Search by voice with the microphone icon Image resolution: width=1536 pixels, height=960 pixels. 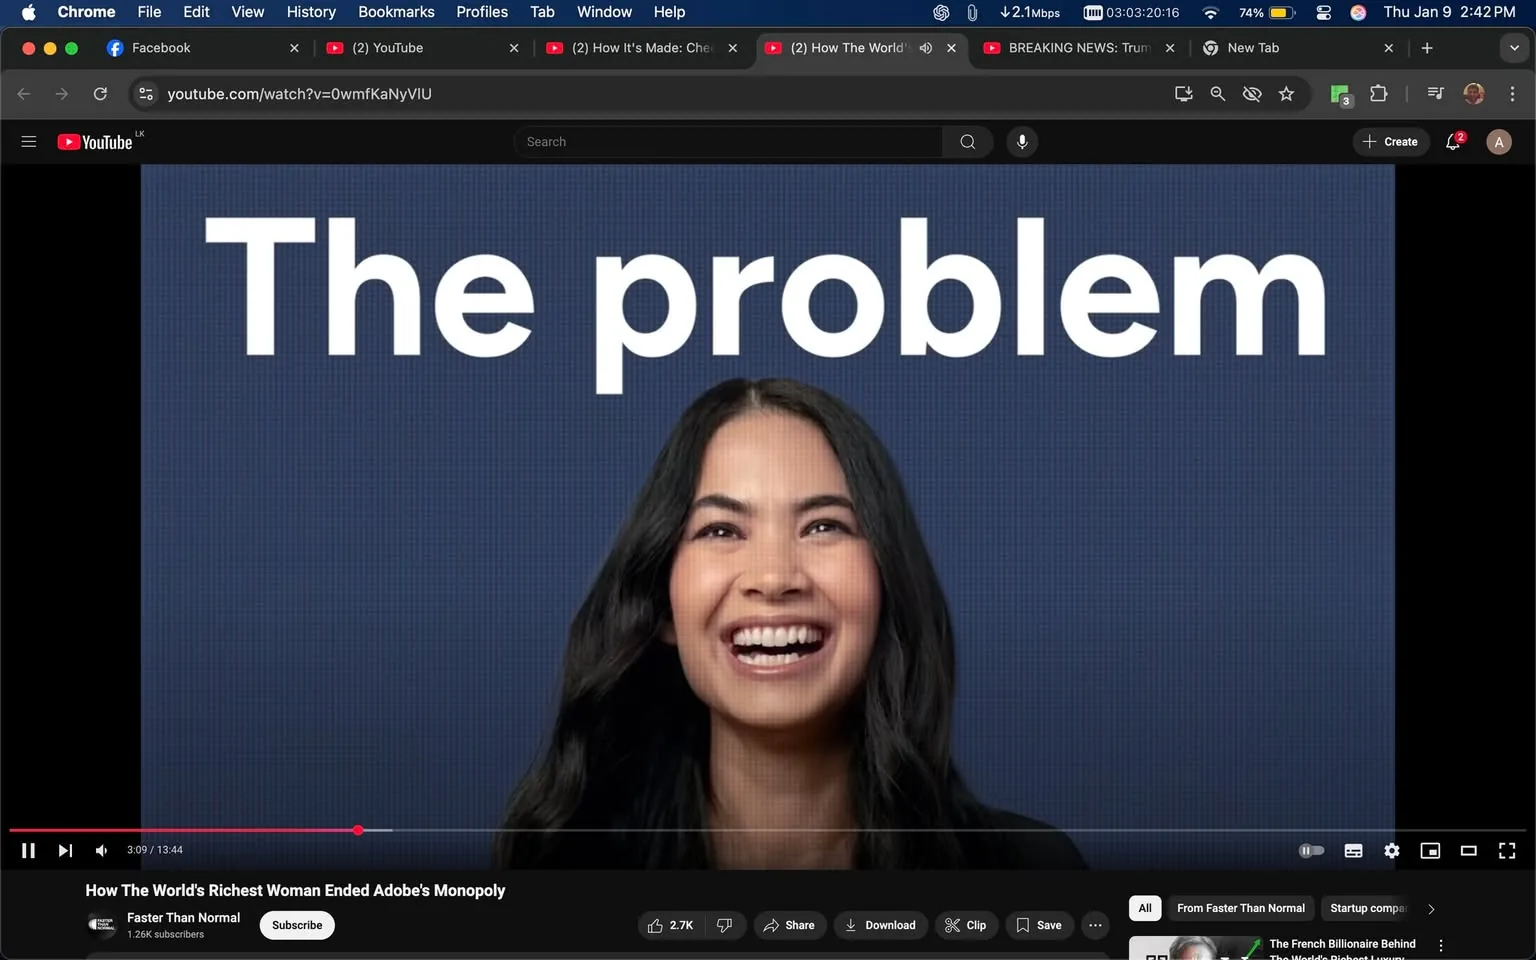pos(1022,141)
